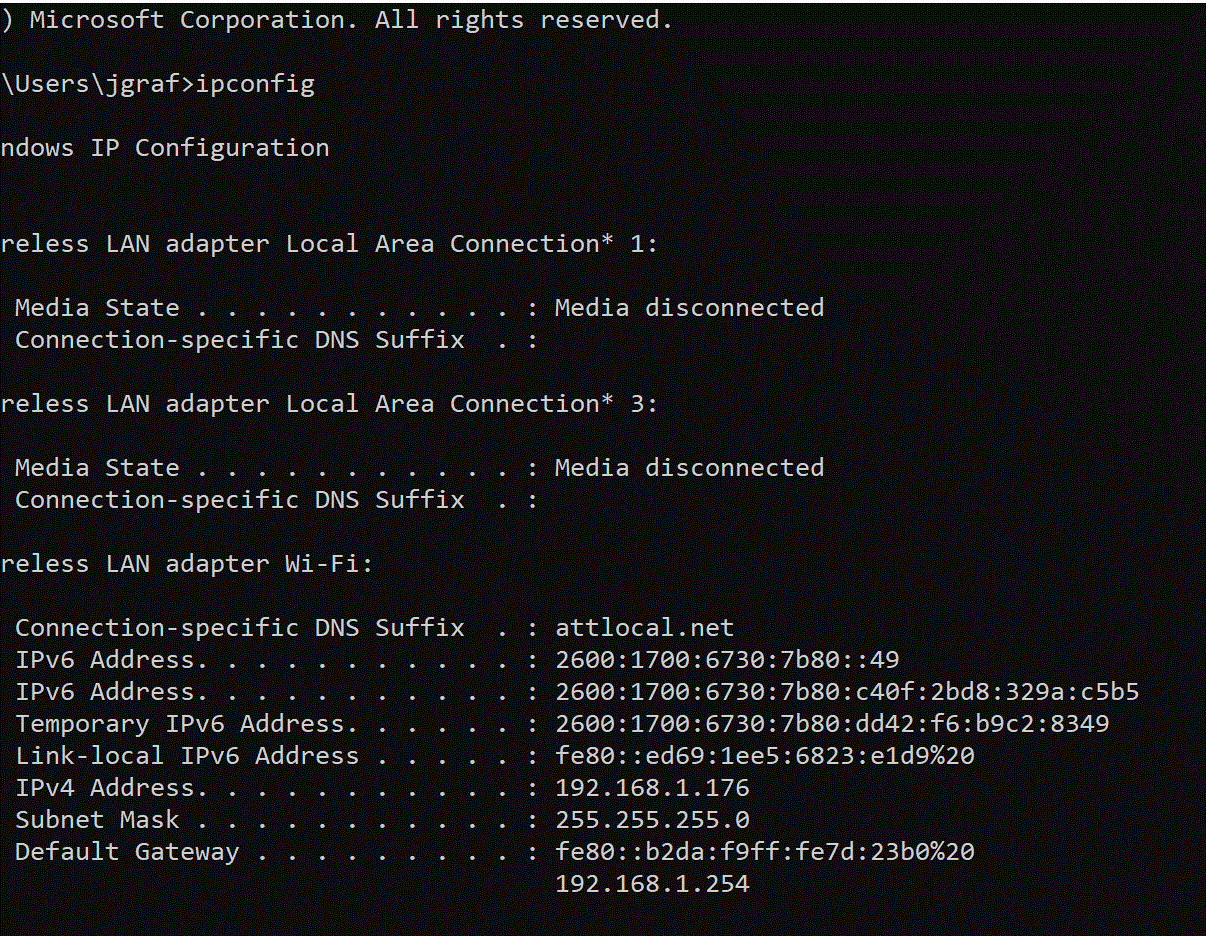1206x936 pixels.
Task: Click the temporary IPv6 address value
Action: [x=832, y=724]
